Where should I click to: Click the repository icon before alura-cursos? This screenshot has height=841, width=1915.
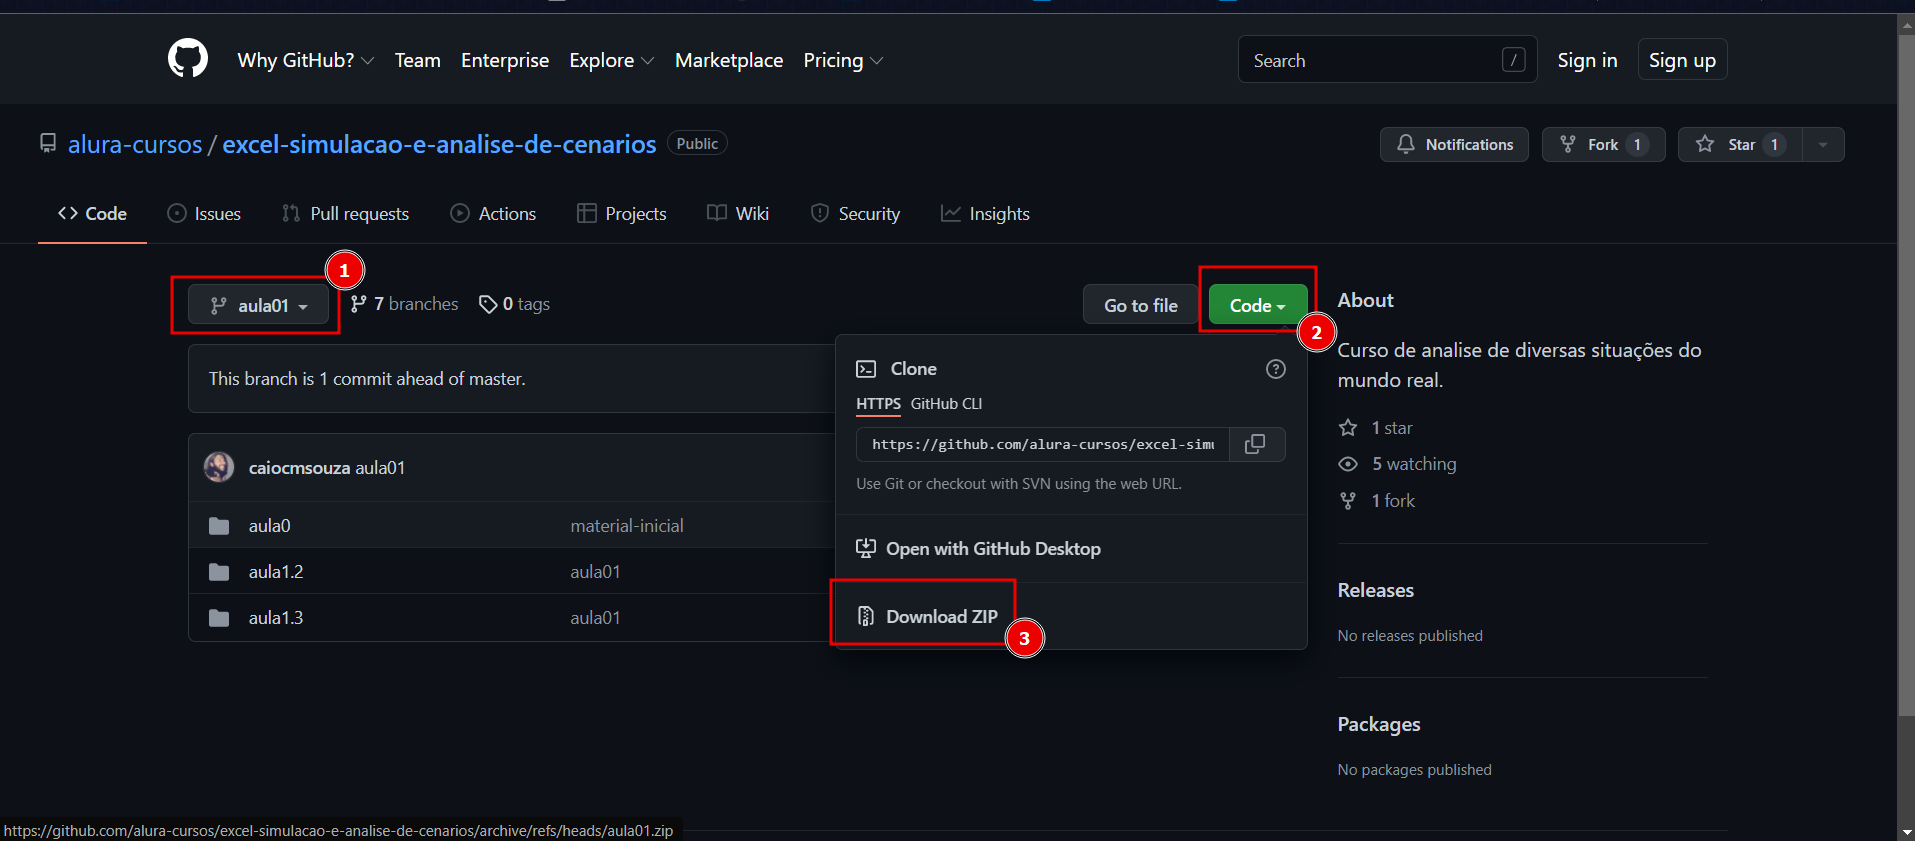48,144
